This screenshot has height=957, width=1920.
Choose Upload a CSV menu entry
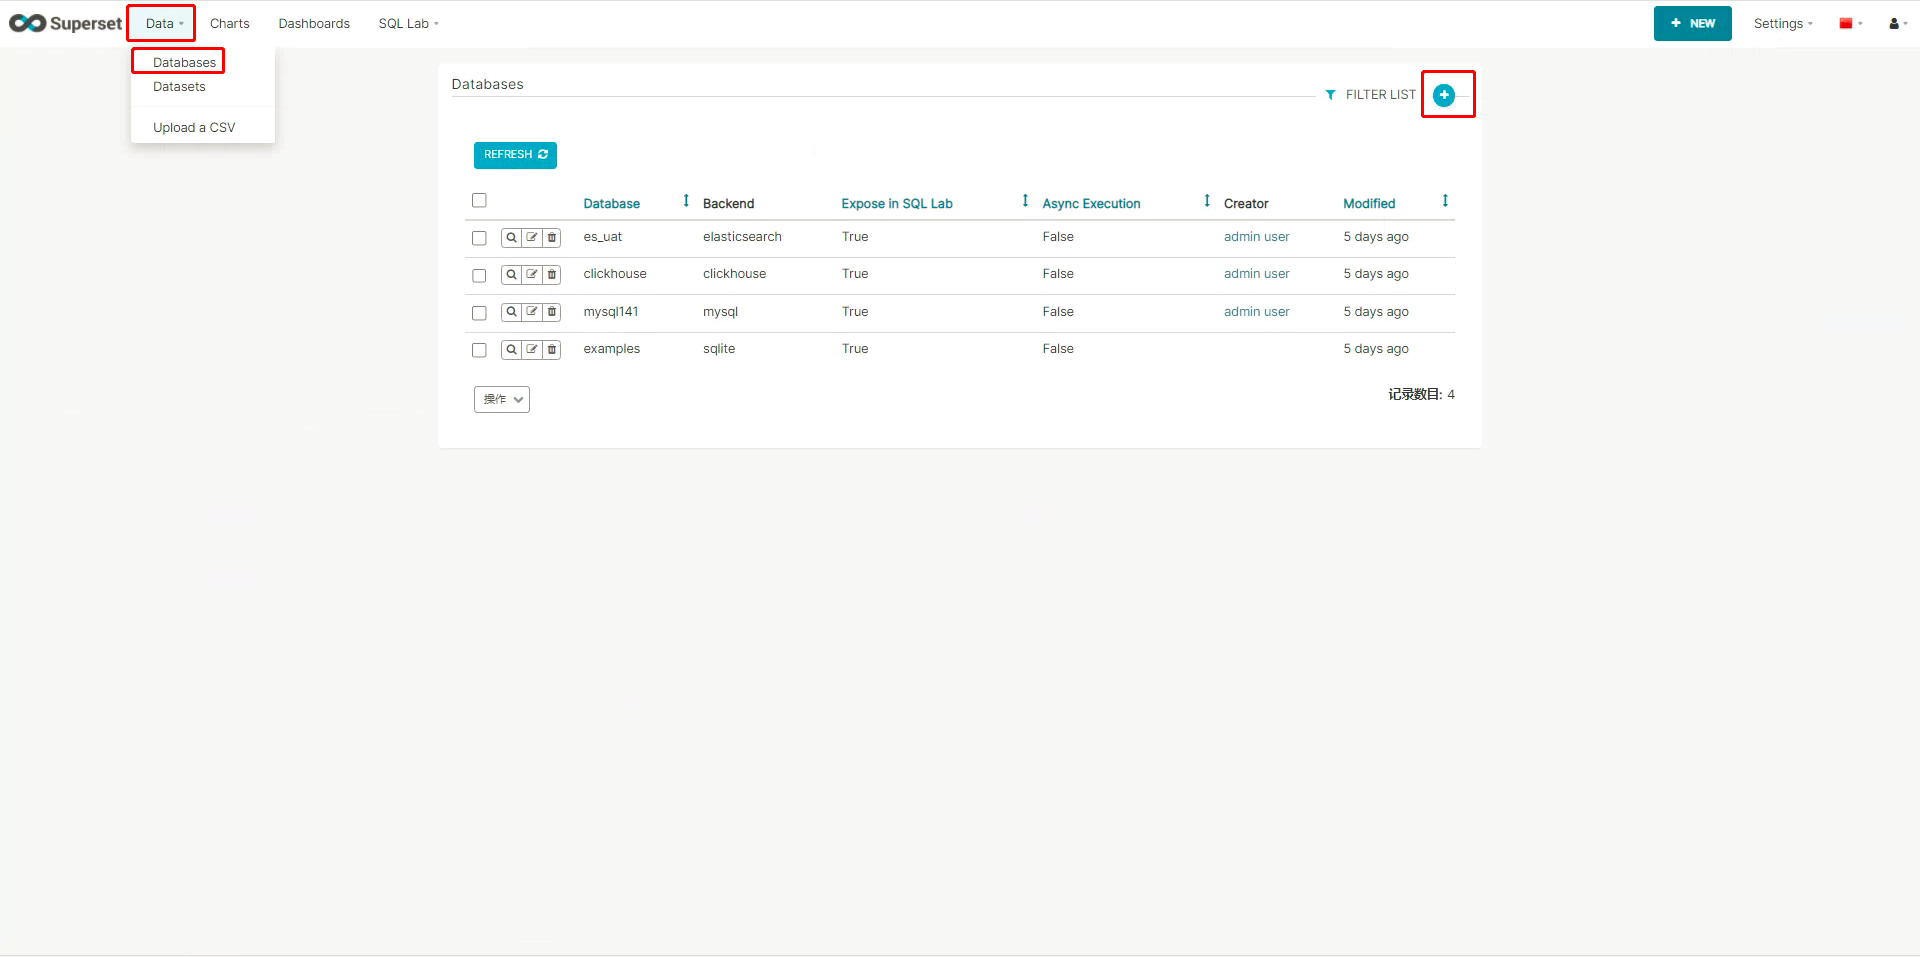pos(194,127)
